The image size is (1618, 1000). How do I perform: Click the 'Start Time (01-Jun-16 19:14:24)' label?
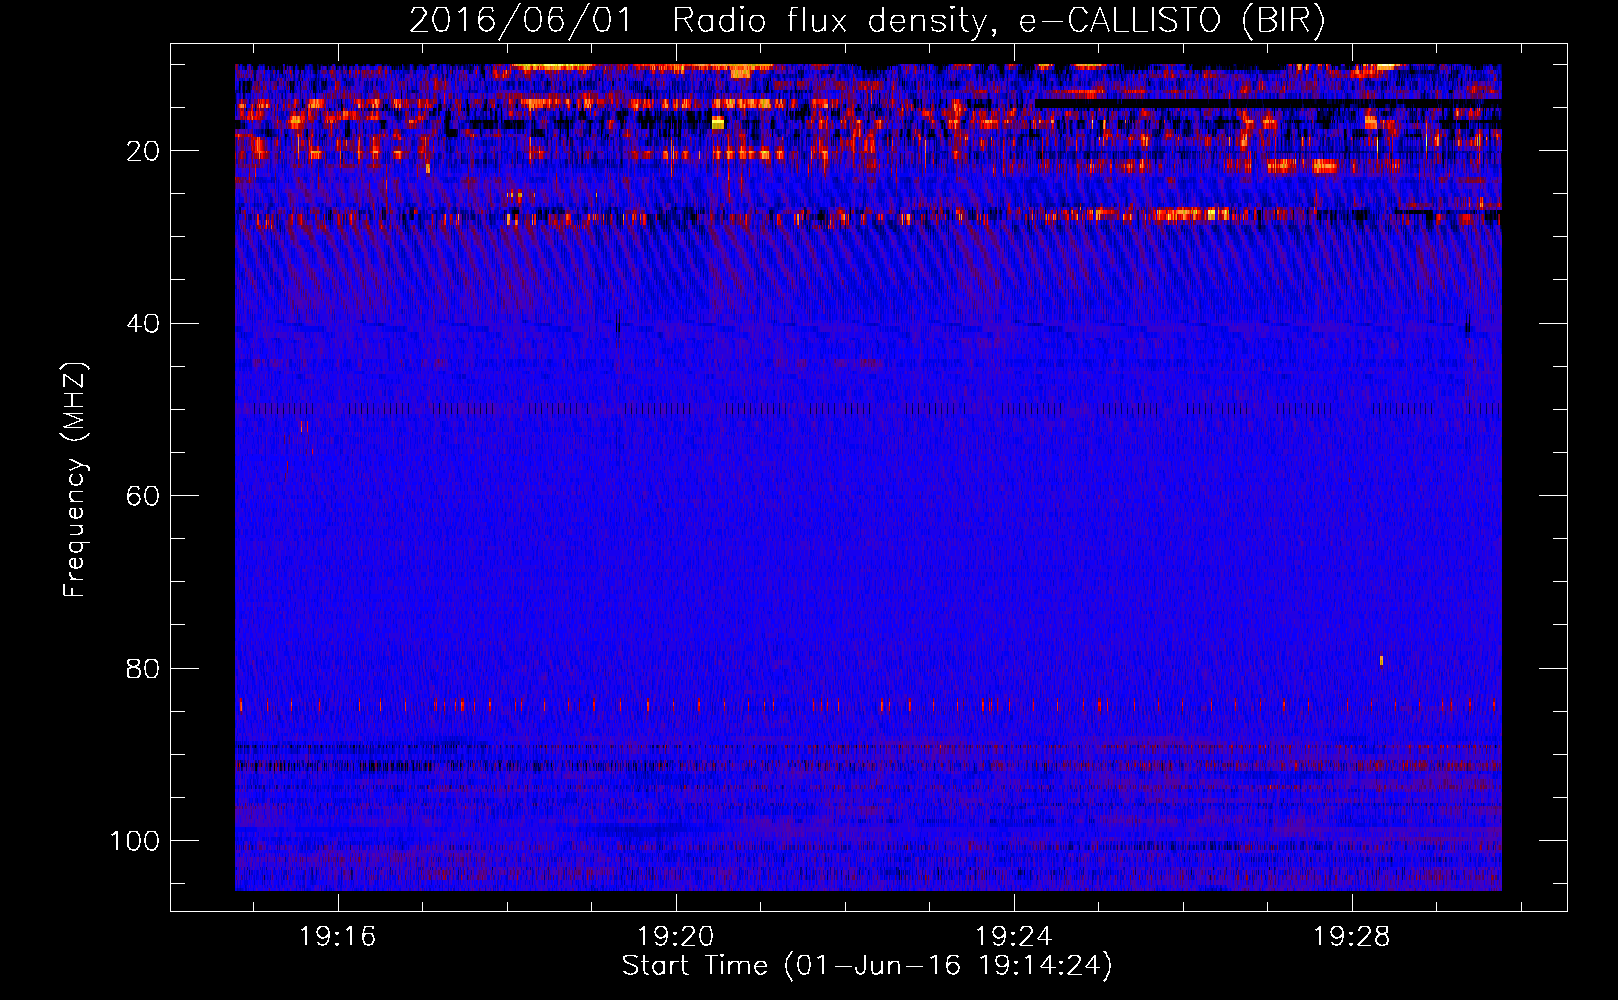point(867,966)
